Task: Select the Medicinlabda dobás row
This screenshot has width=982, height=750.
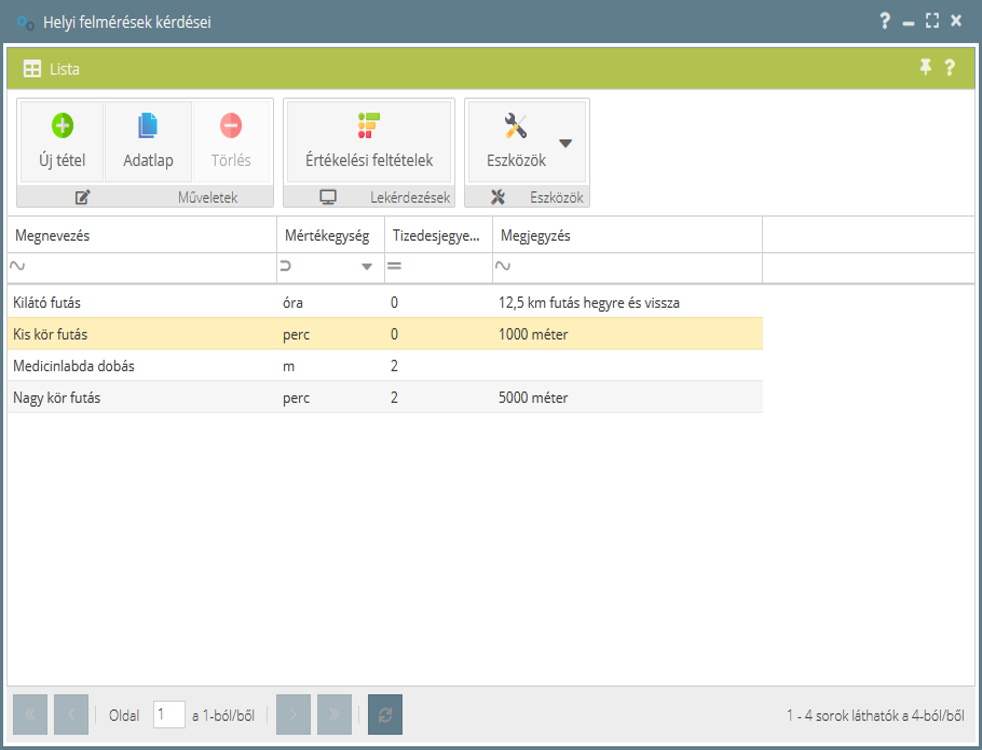Action: point(140,366)
